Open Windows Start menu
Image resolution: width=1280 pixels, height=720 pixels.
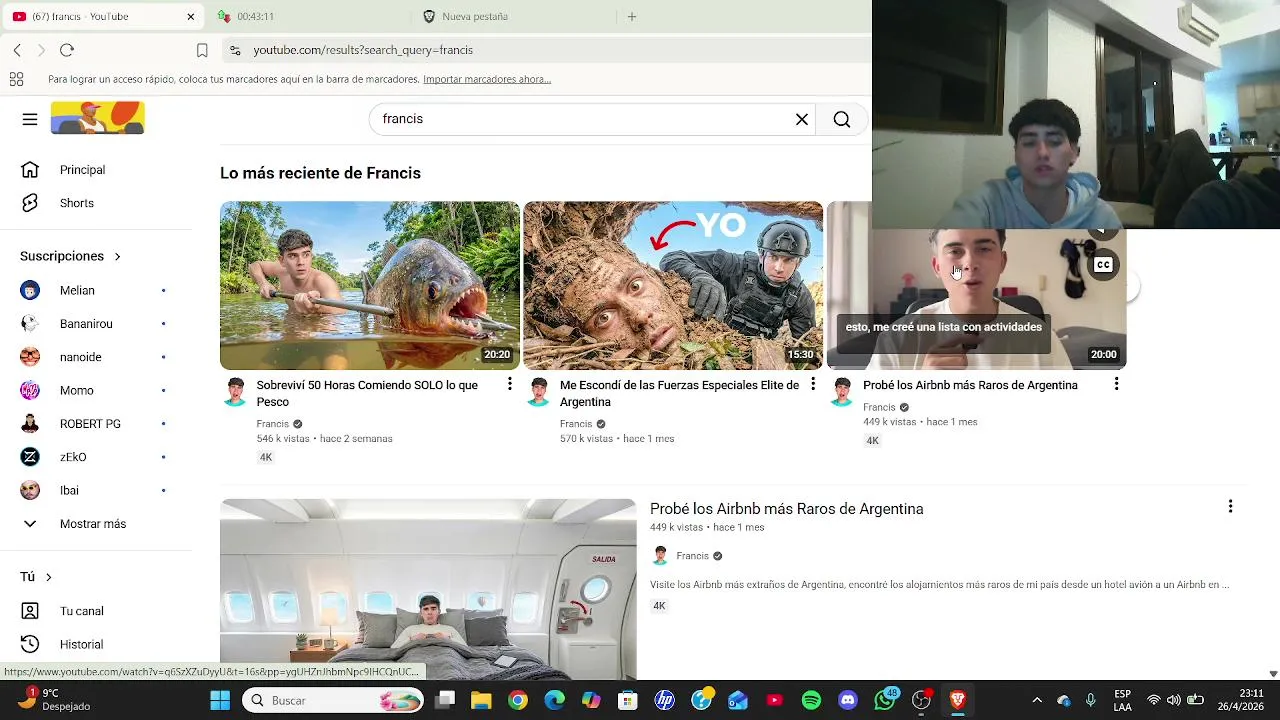tap(220, 700)
